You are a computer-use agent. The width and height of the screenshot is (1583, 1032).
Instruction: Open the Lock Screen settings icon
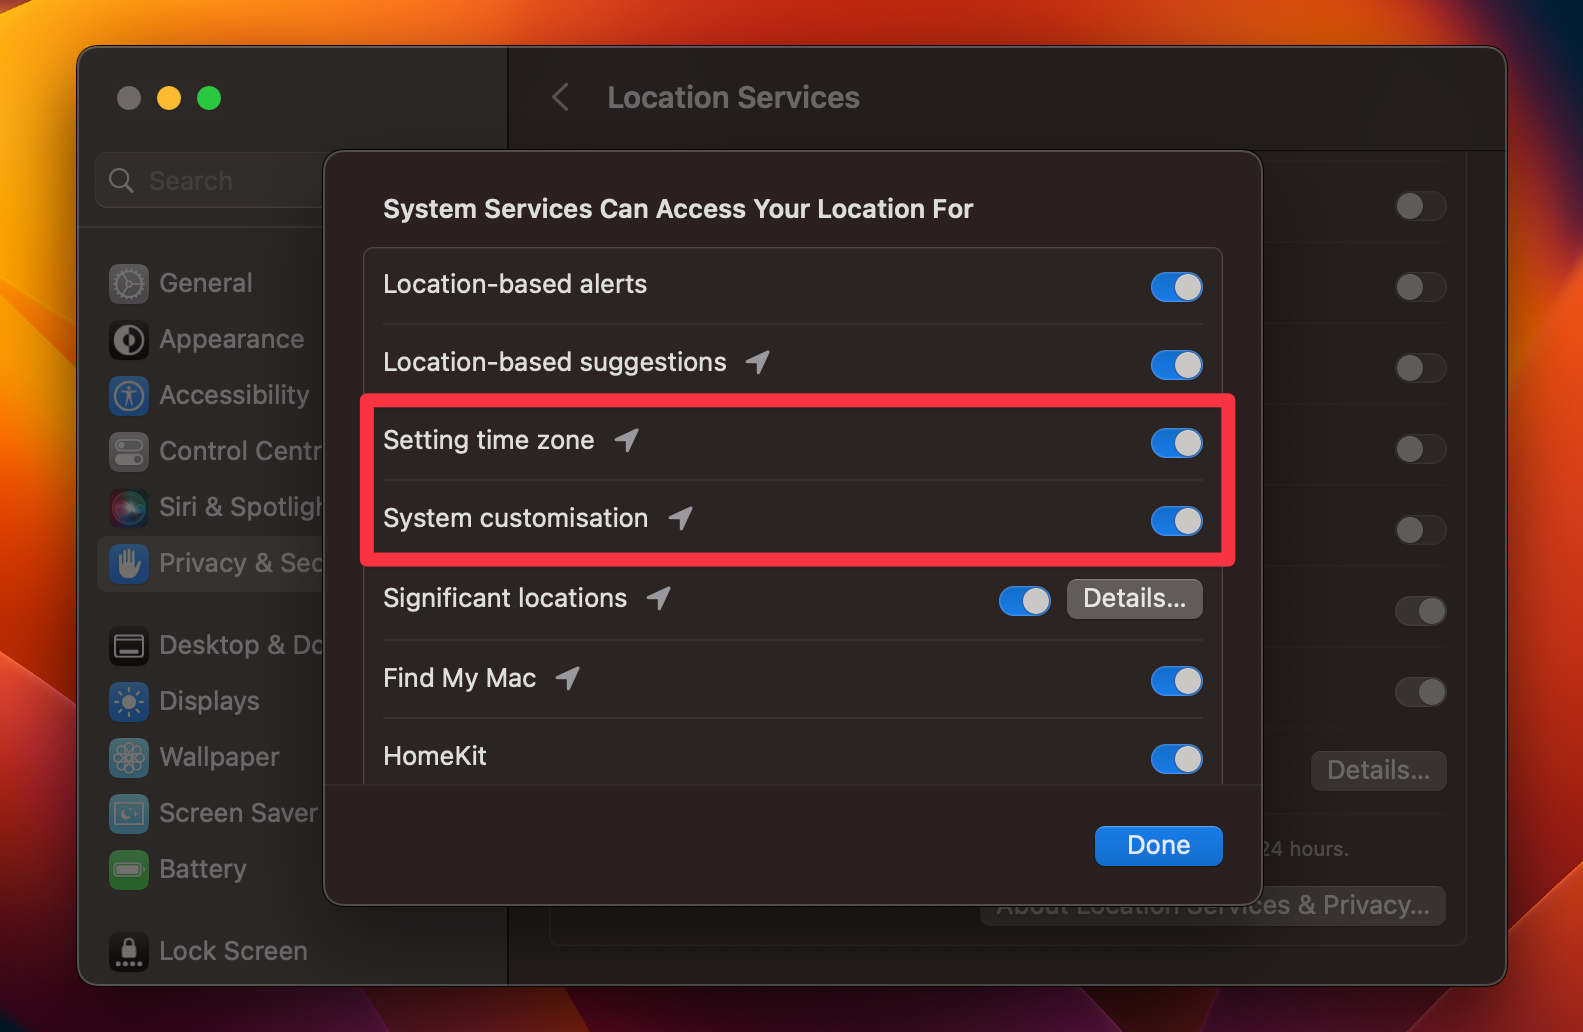128,952
